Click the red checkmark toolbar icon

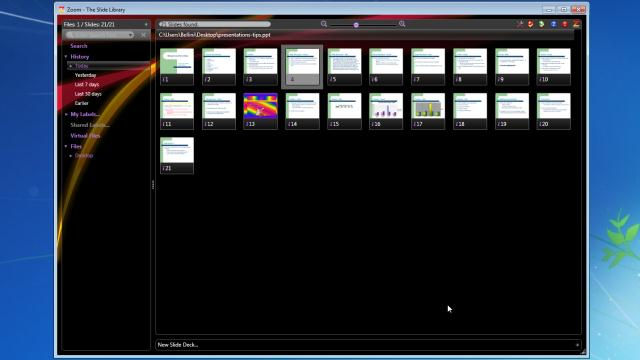tap(531, 24)
